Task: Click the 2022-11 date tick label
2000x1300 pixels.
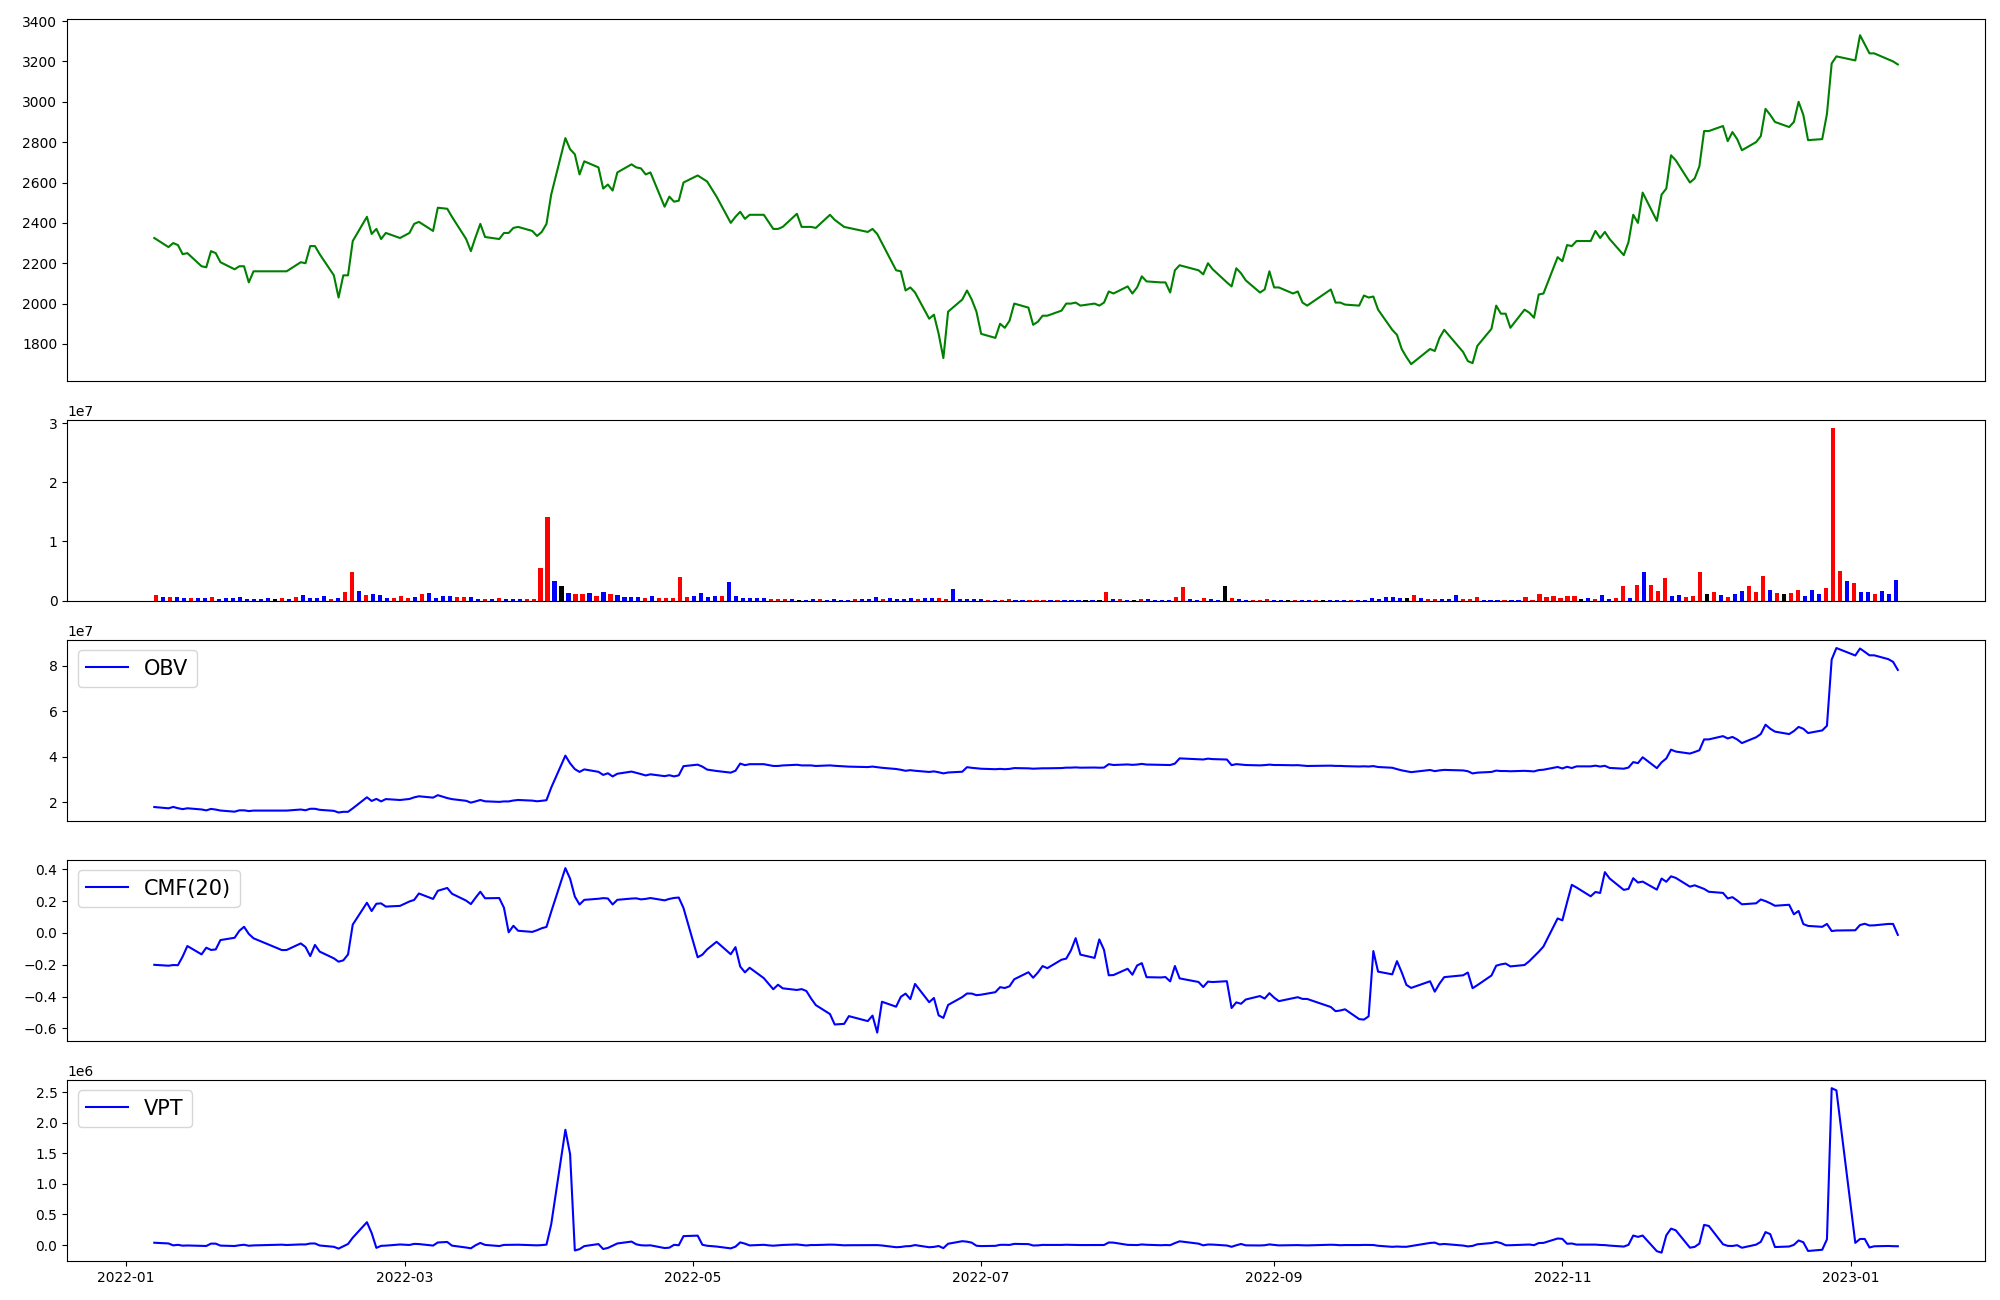Action: 1562,1277
